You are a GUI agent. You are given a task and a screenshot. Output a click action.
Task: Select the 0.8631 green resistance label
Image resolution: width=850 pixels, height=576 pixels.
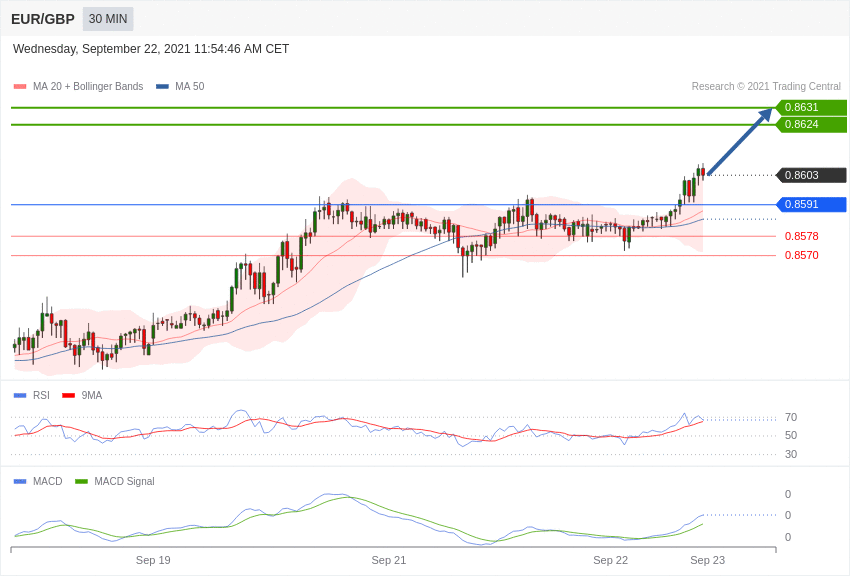pos(811,107)
